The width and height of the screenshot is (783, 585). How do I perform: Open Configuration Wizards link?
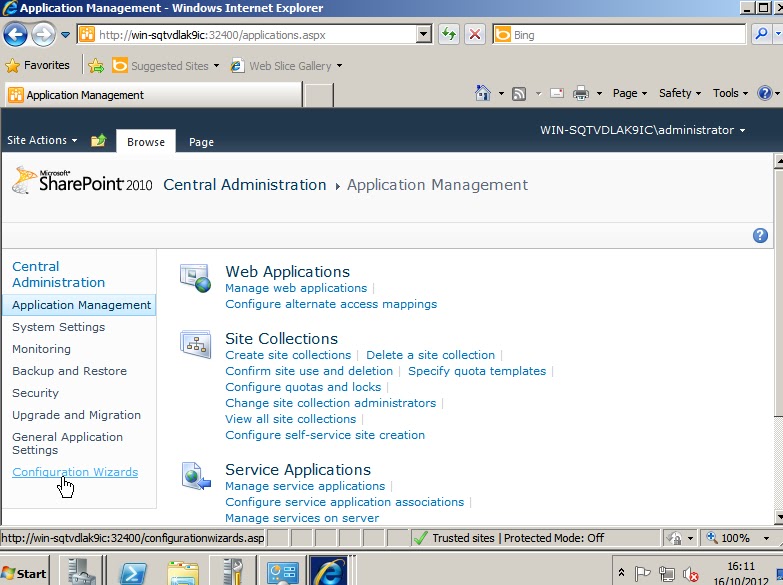(75, 472)
